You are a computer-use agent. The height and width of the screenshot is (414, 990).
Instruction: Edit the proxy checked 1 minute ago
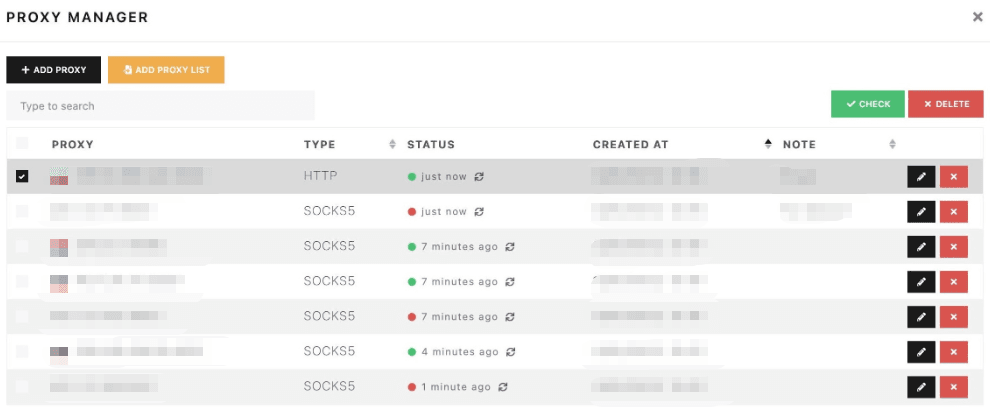pos(921,387)
